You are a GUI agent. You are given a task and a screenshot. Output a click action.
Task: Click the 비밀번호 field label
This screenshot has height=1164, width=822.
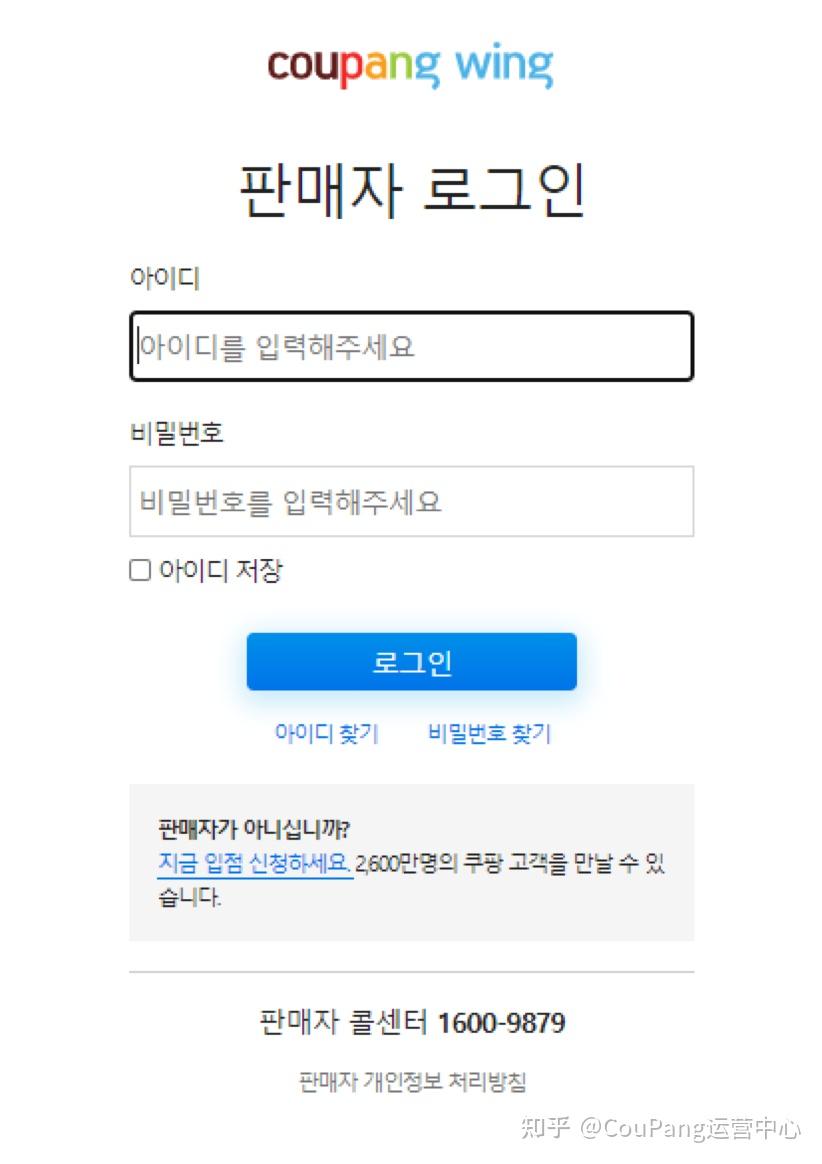point(177,433)
